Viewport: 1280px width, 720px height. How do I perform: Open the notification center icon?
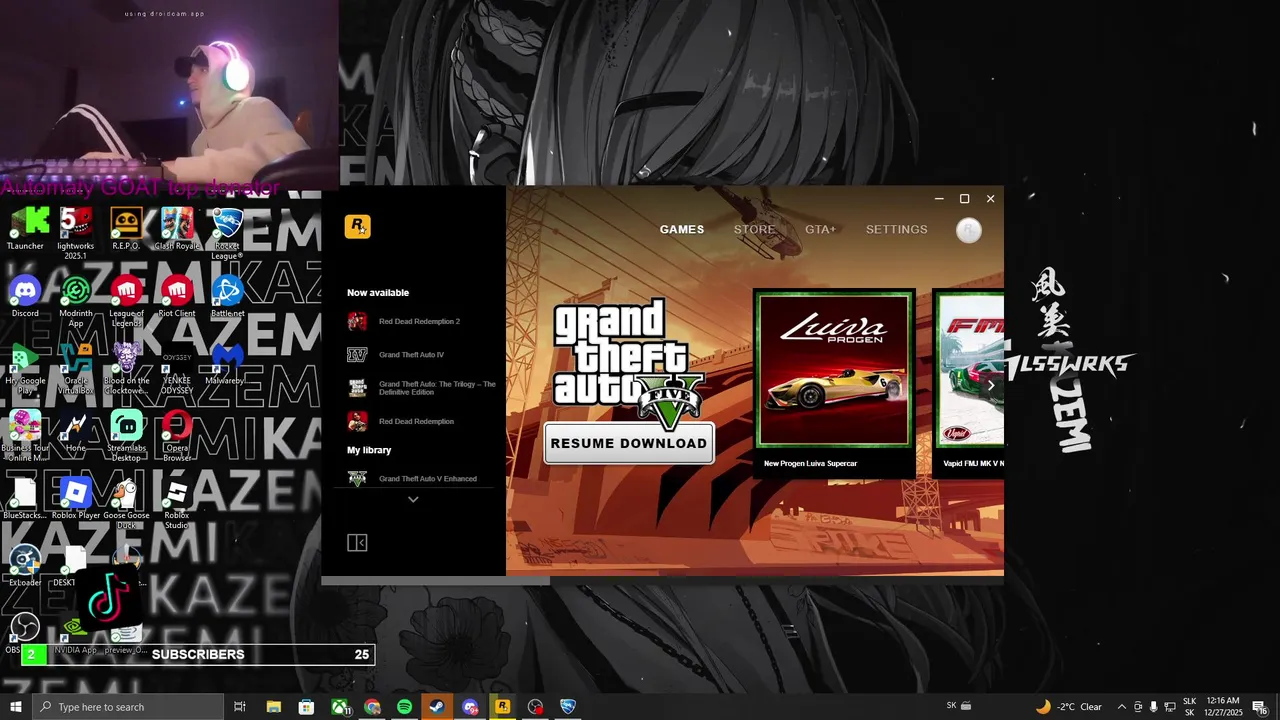point(1260,707)
